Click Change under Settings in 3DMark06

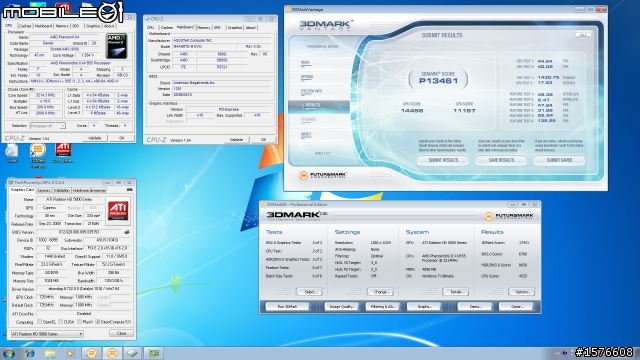[x=381, y=292]
